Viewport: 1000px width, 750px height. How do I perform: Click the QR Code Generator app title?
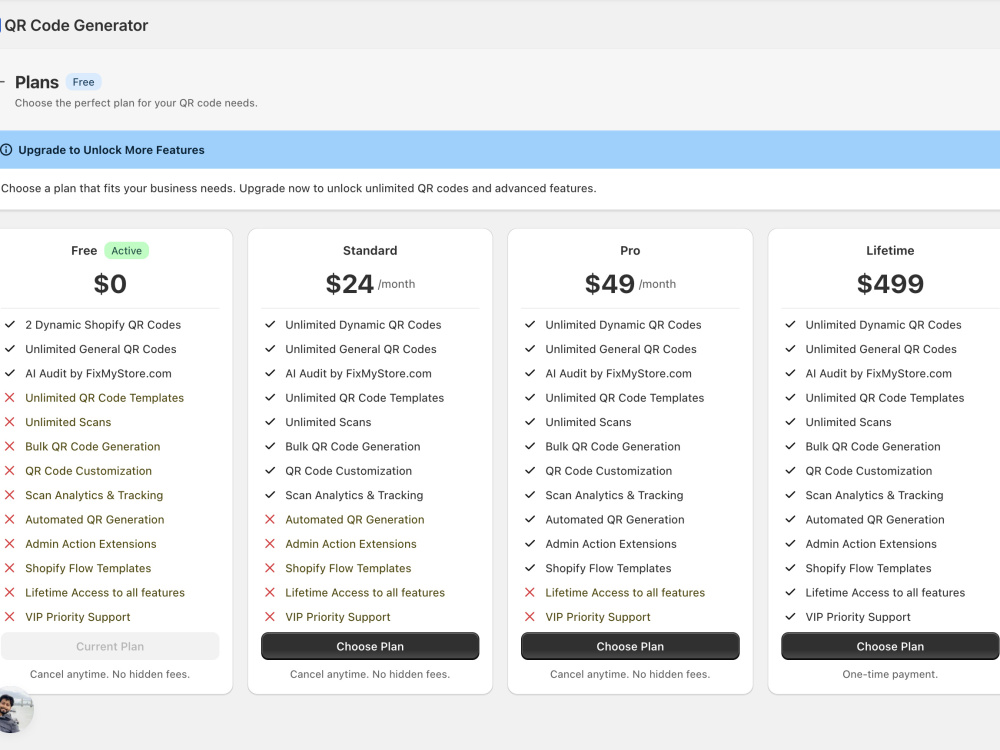coord(76,26)
